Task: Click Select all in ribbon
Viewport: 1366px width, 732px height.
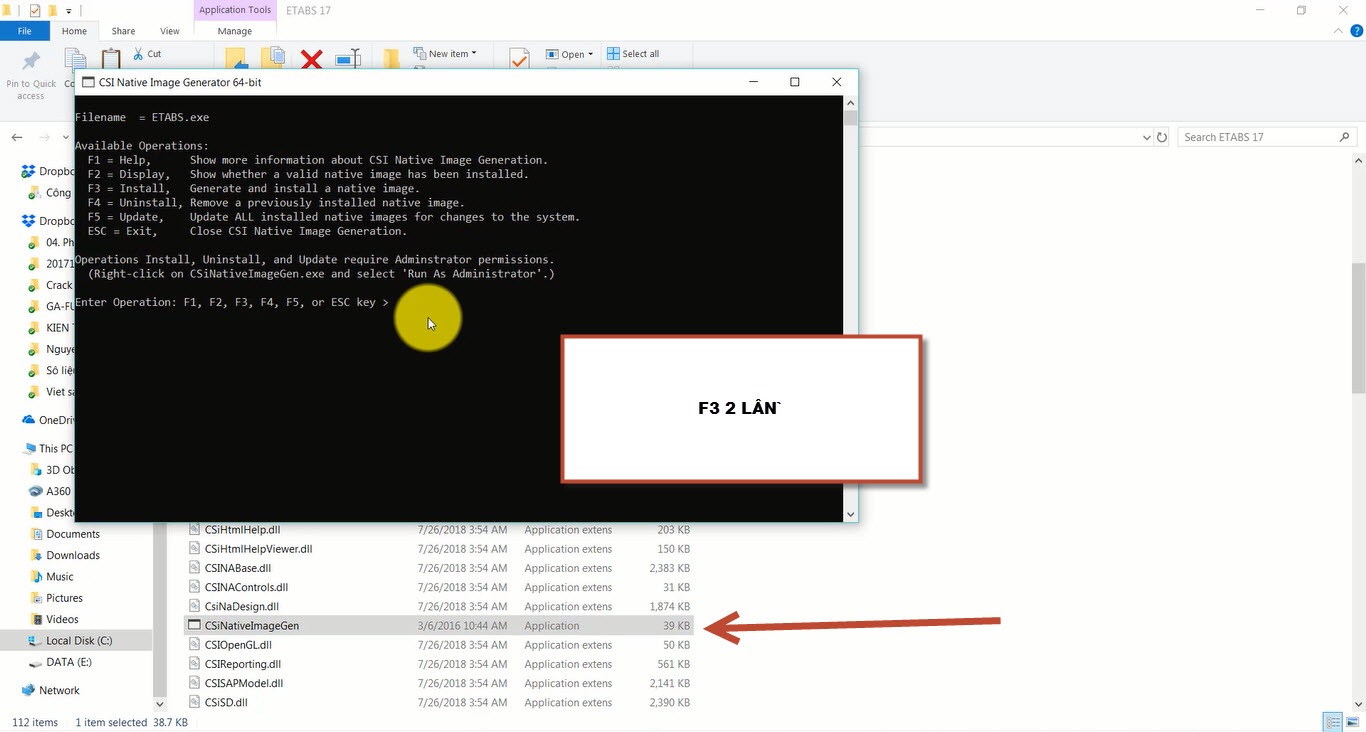Action: [x=632, y=54]
